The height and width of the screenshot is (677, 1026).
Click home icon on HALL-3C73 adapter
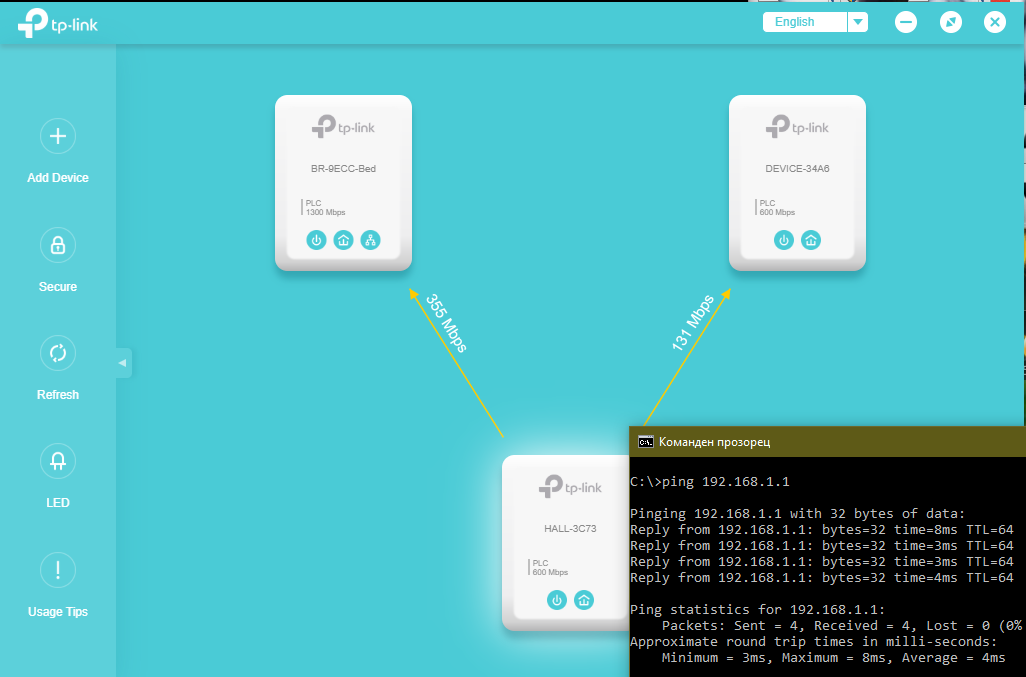pos(584,600)
